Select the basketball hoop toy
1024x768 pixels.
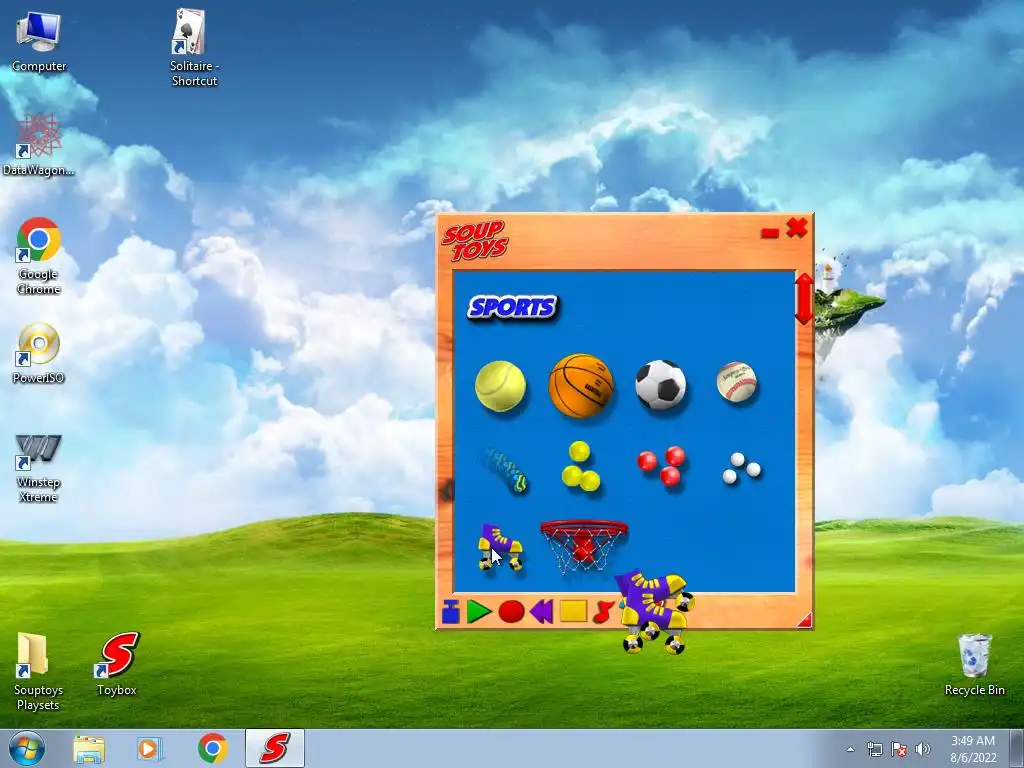tap(583, 547)
